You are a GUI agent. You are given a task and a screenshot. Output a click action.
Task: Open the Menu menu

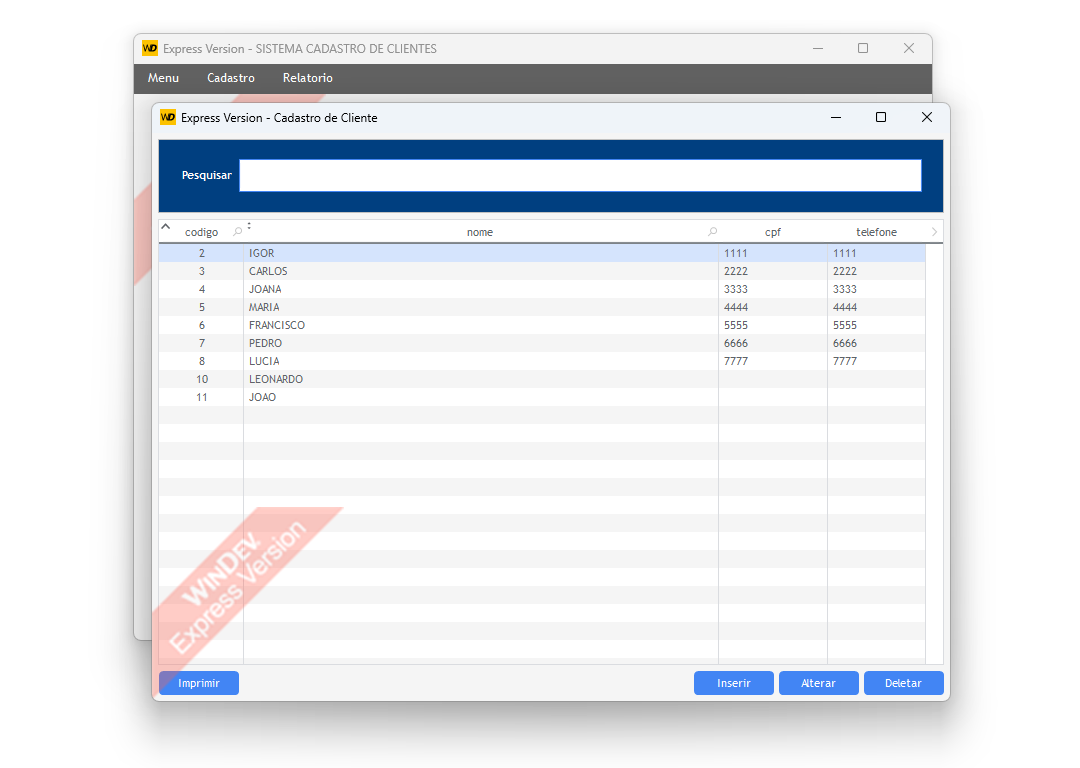pos(163,78)
